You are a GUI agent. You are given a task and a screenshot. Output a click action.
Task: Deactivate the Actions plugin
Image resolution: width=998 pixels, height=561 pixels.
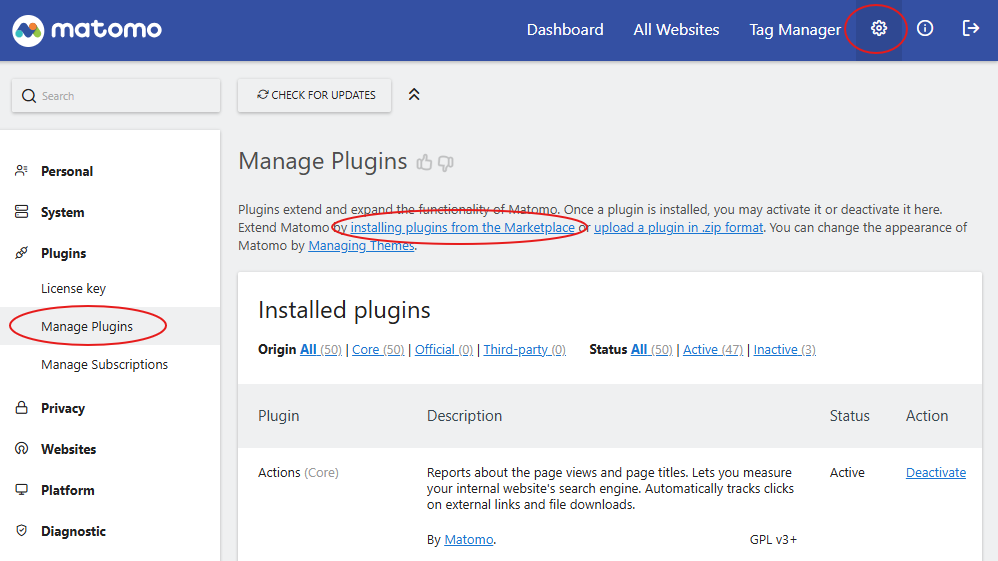pos(935,473)
